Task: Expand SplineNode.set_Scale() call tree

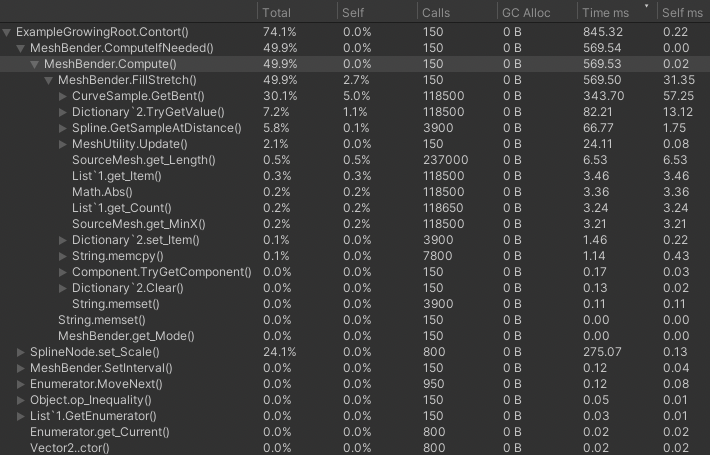Action: pos(22,352)
